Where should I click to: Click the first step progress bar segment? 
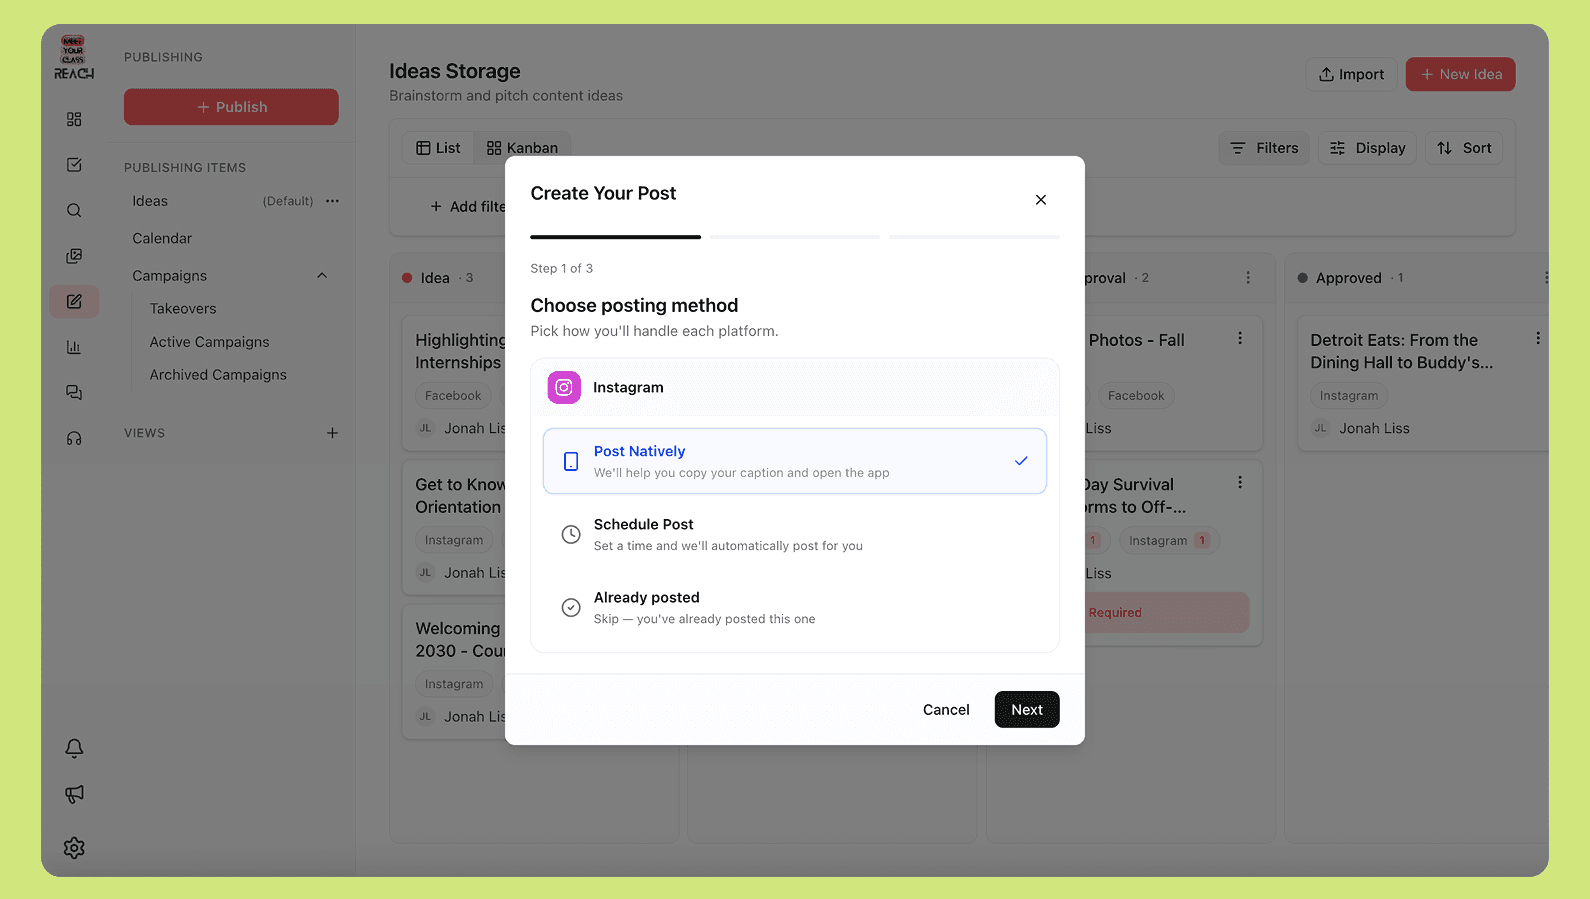(616, 237)
